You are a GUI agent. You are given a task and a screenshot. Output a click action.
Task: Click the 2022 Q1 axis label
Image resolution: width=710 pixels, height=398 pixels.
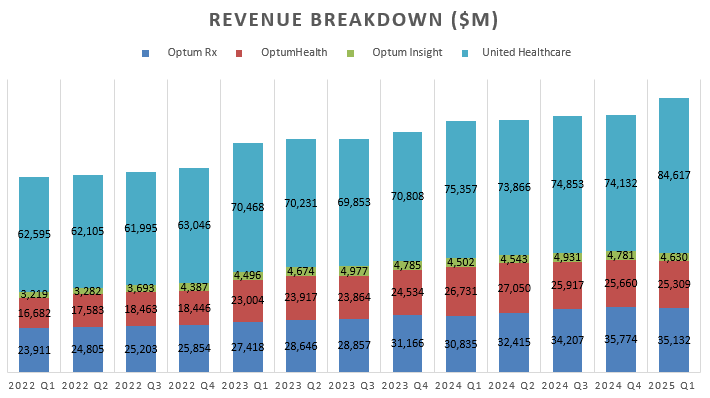pos(32,386)
